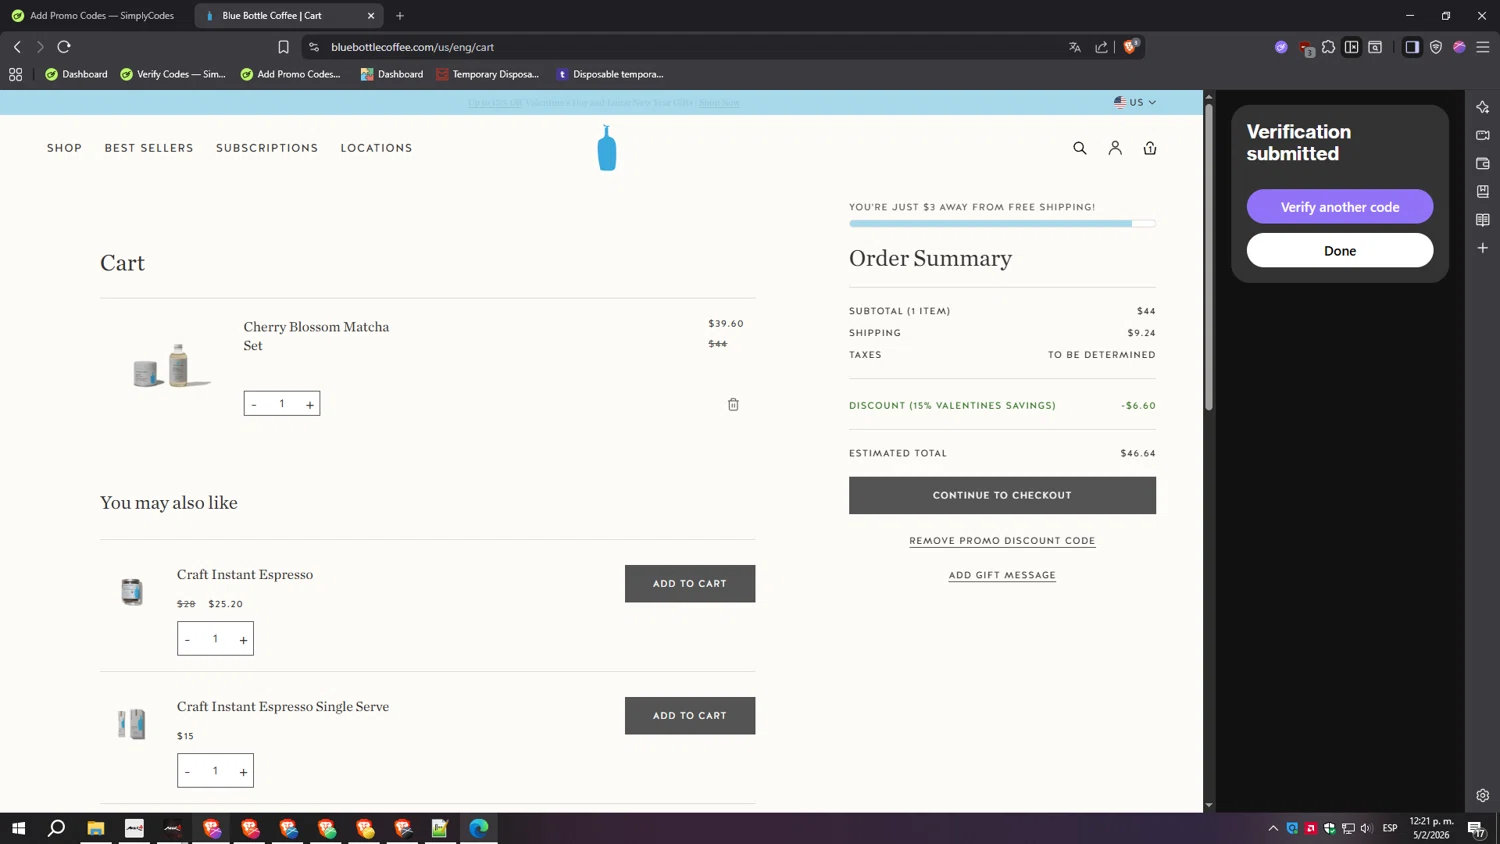
Task: Increase Craft Instant Espresso quantity
Action: point(243,639)
